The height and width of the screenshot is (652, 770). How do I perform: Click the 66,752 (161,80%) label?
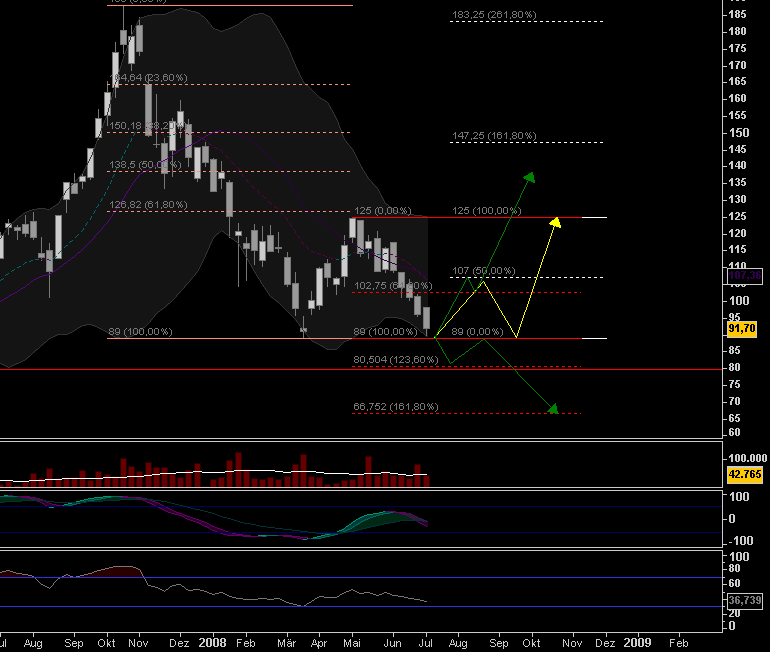pos(396,407)
